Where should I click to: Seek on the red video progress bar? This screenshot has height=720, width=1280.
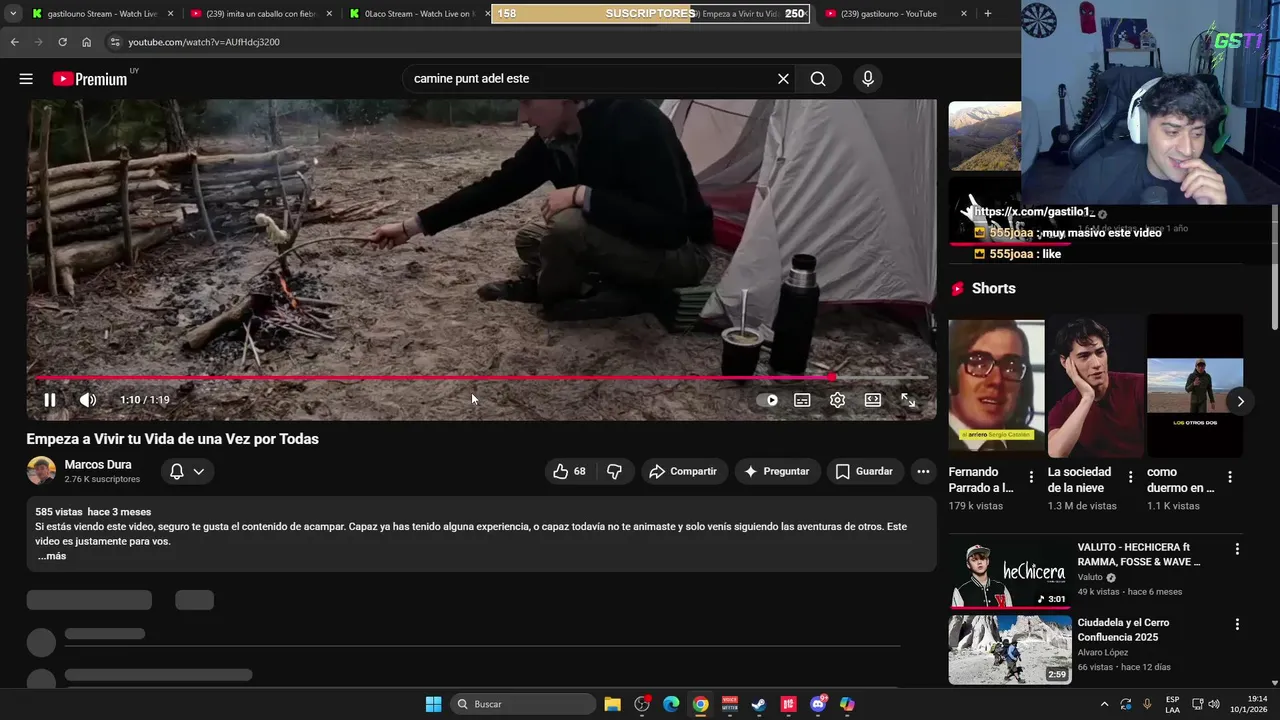(482, 377)
